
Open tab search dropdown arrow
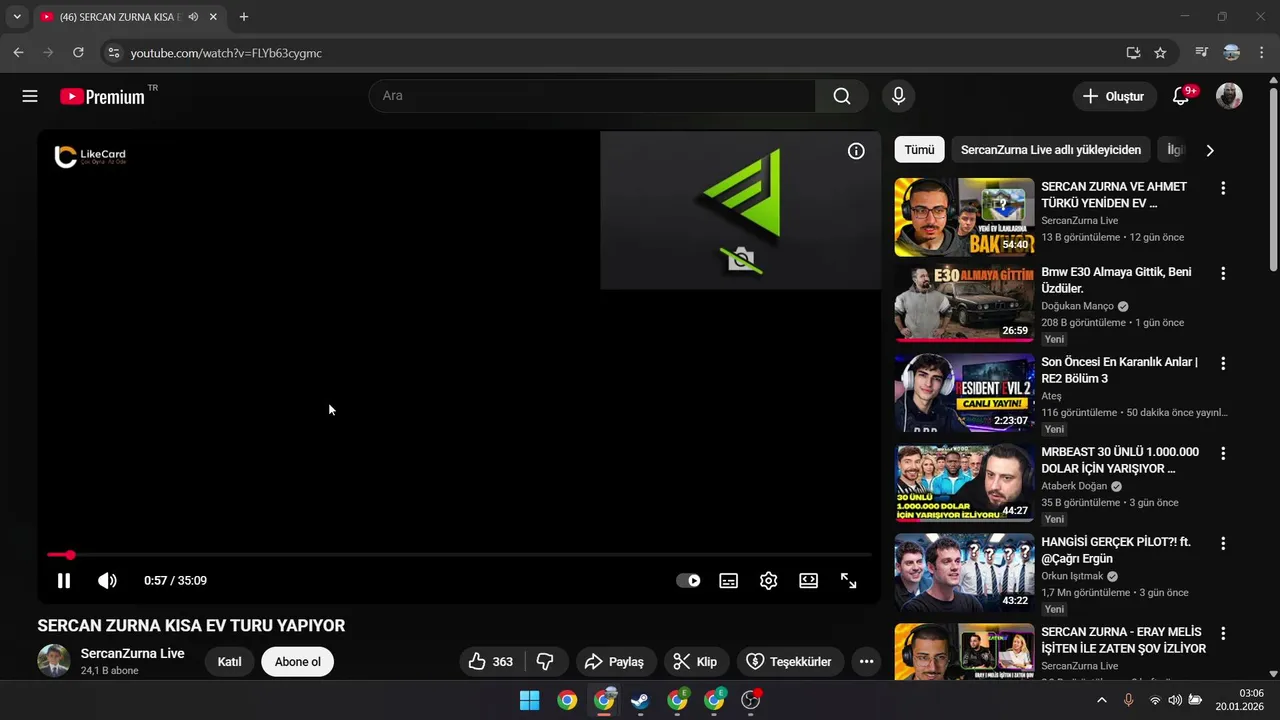click(x=17, y=17)
